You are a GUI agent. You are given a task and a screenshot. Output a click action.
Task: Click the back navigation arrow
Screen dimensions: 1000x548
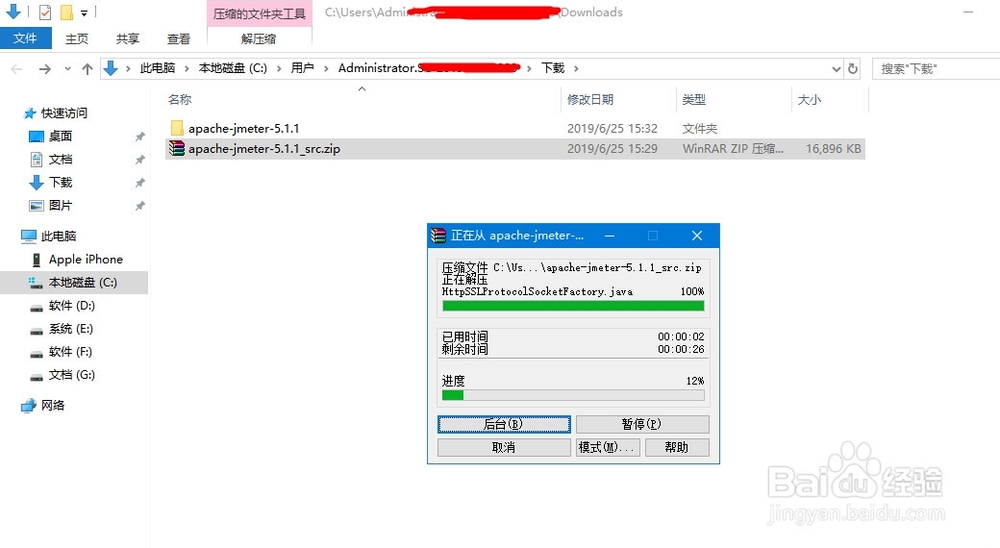coord(17,69)
